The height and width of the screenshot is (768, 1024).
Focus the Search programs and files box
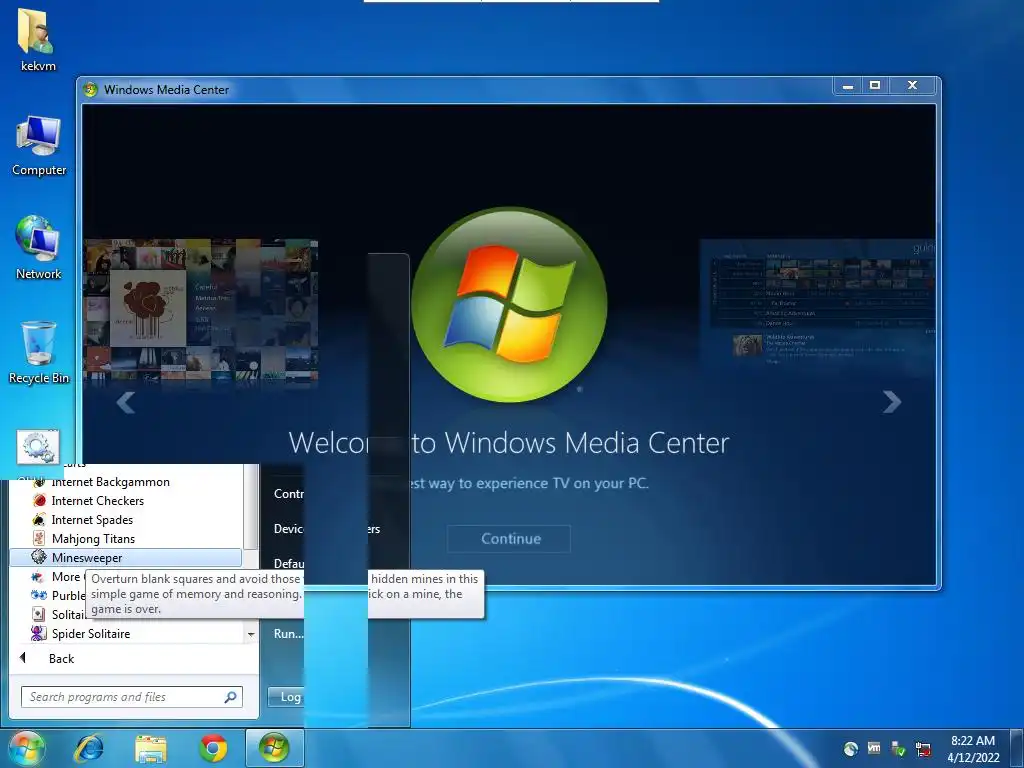pos(131,697)
